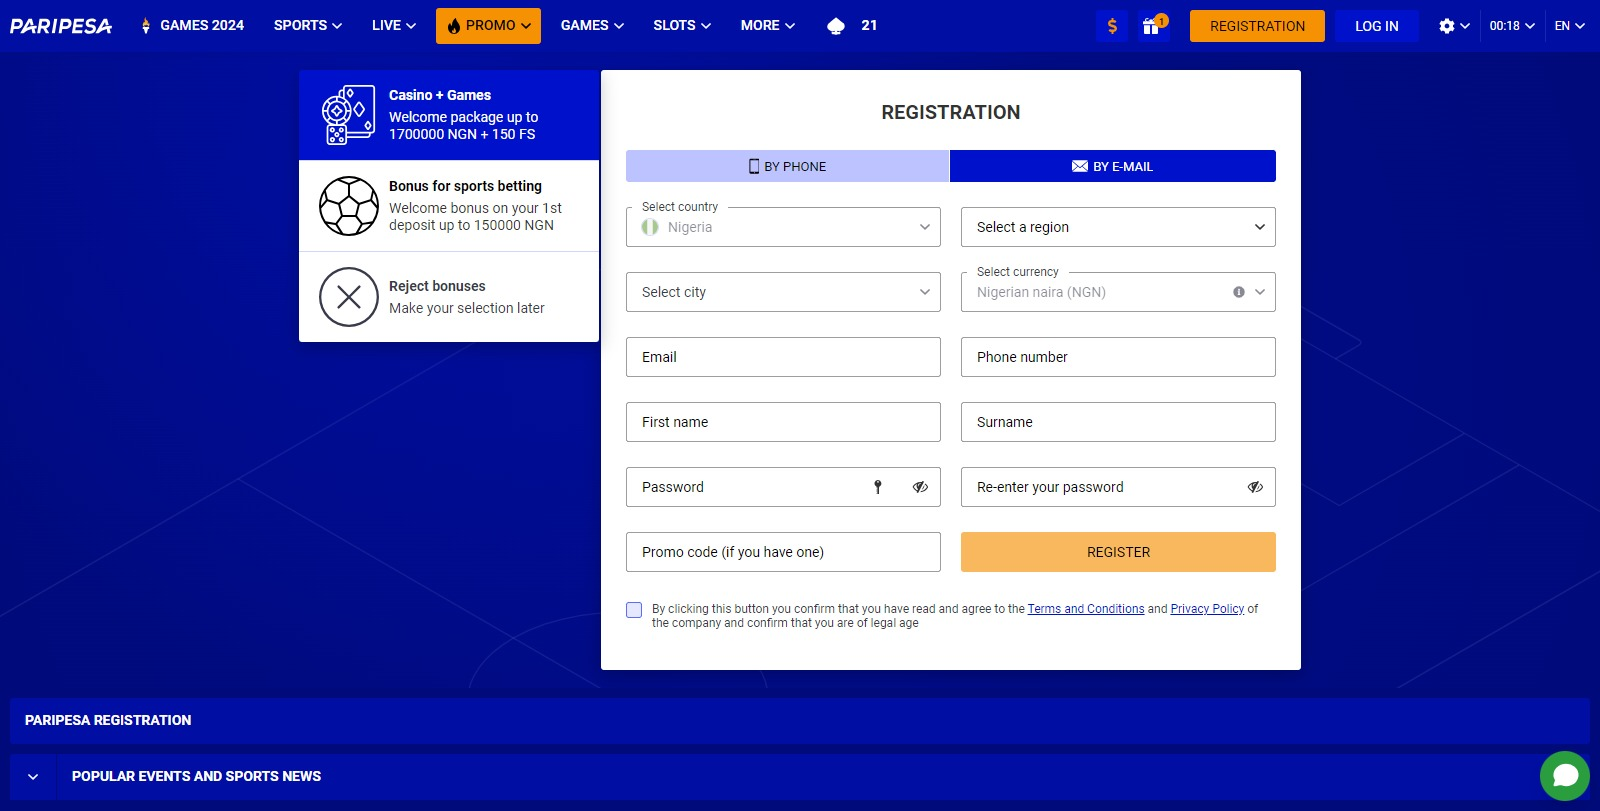
Task: Click the Paripesa Registration section bar
Action: coord(800,721)
